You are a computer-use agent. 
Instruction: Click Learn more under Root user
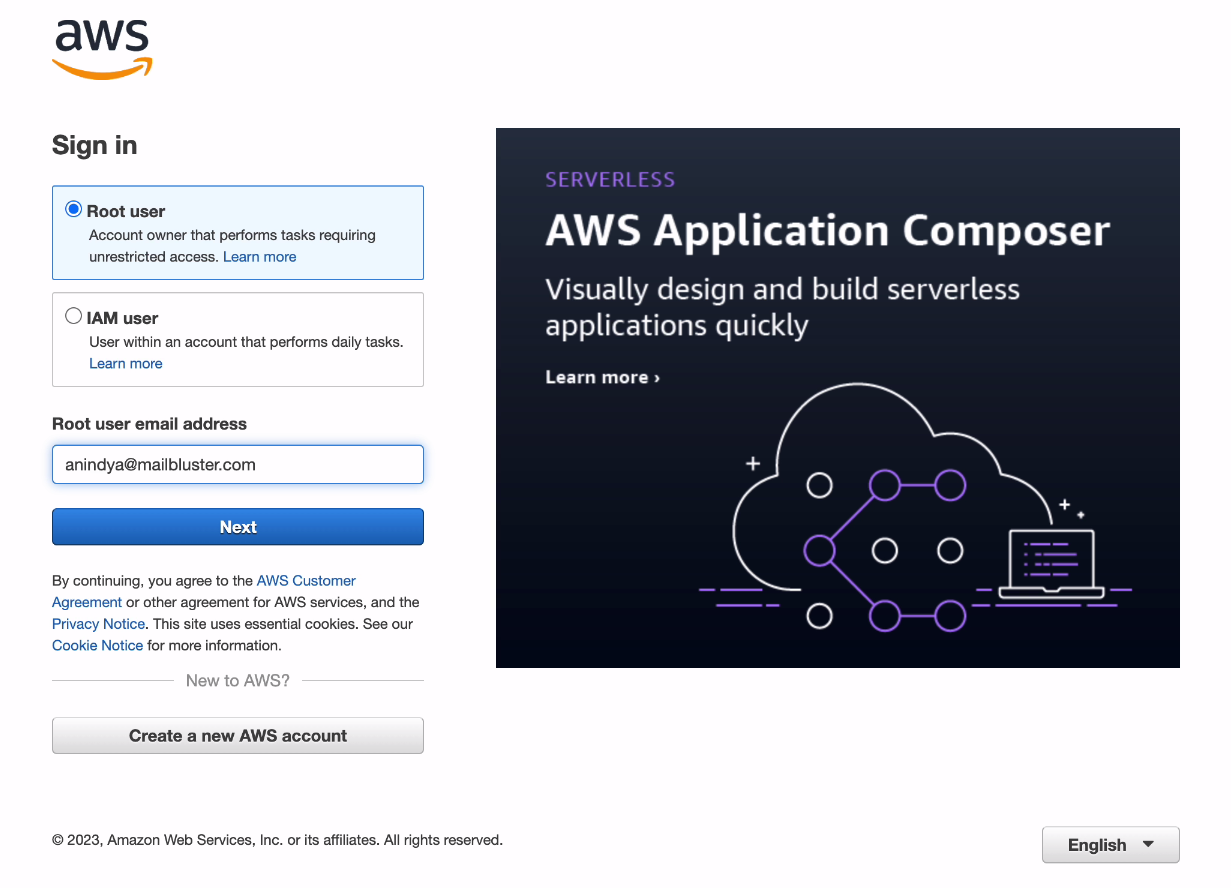tap(259, 256)
